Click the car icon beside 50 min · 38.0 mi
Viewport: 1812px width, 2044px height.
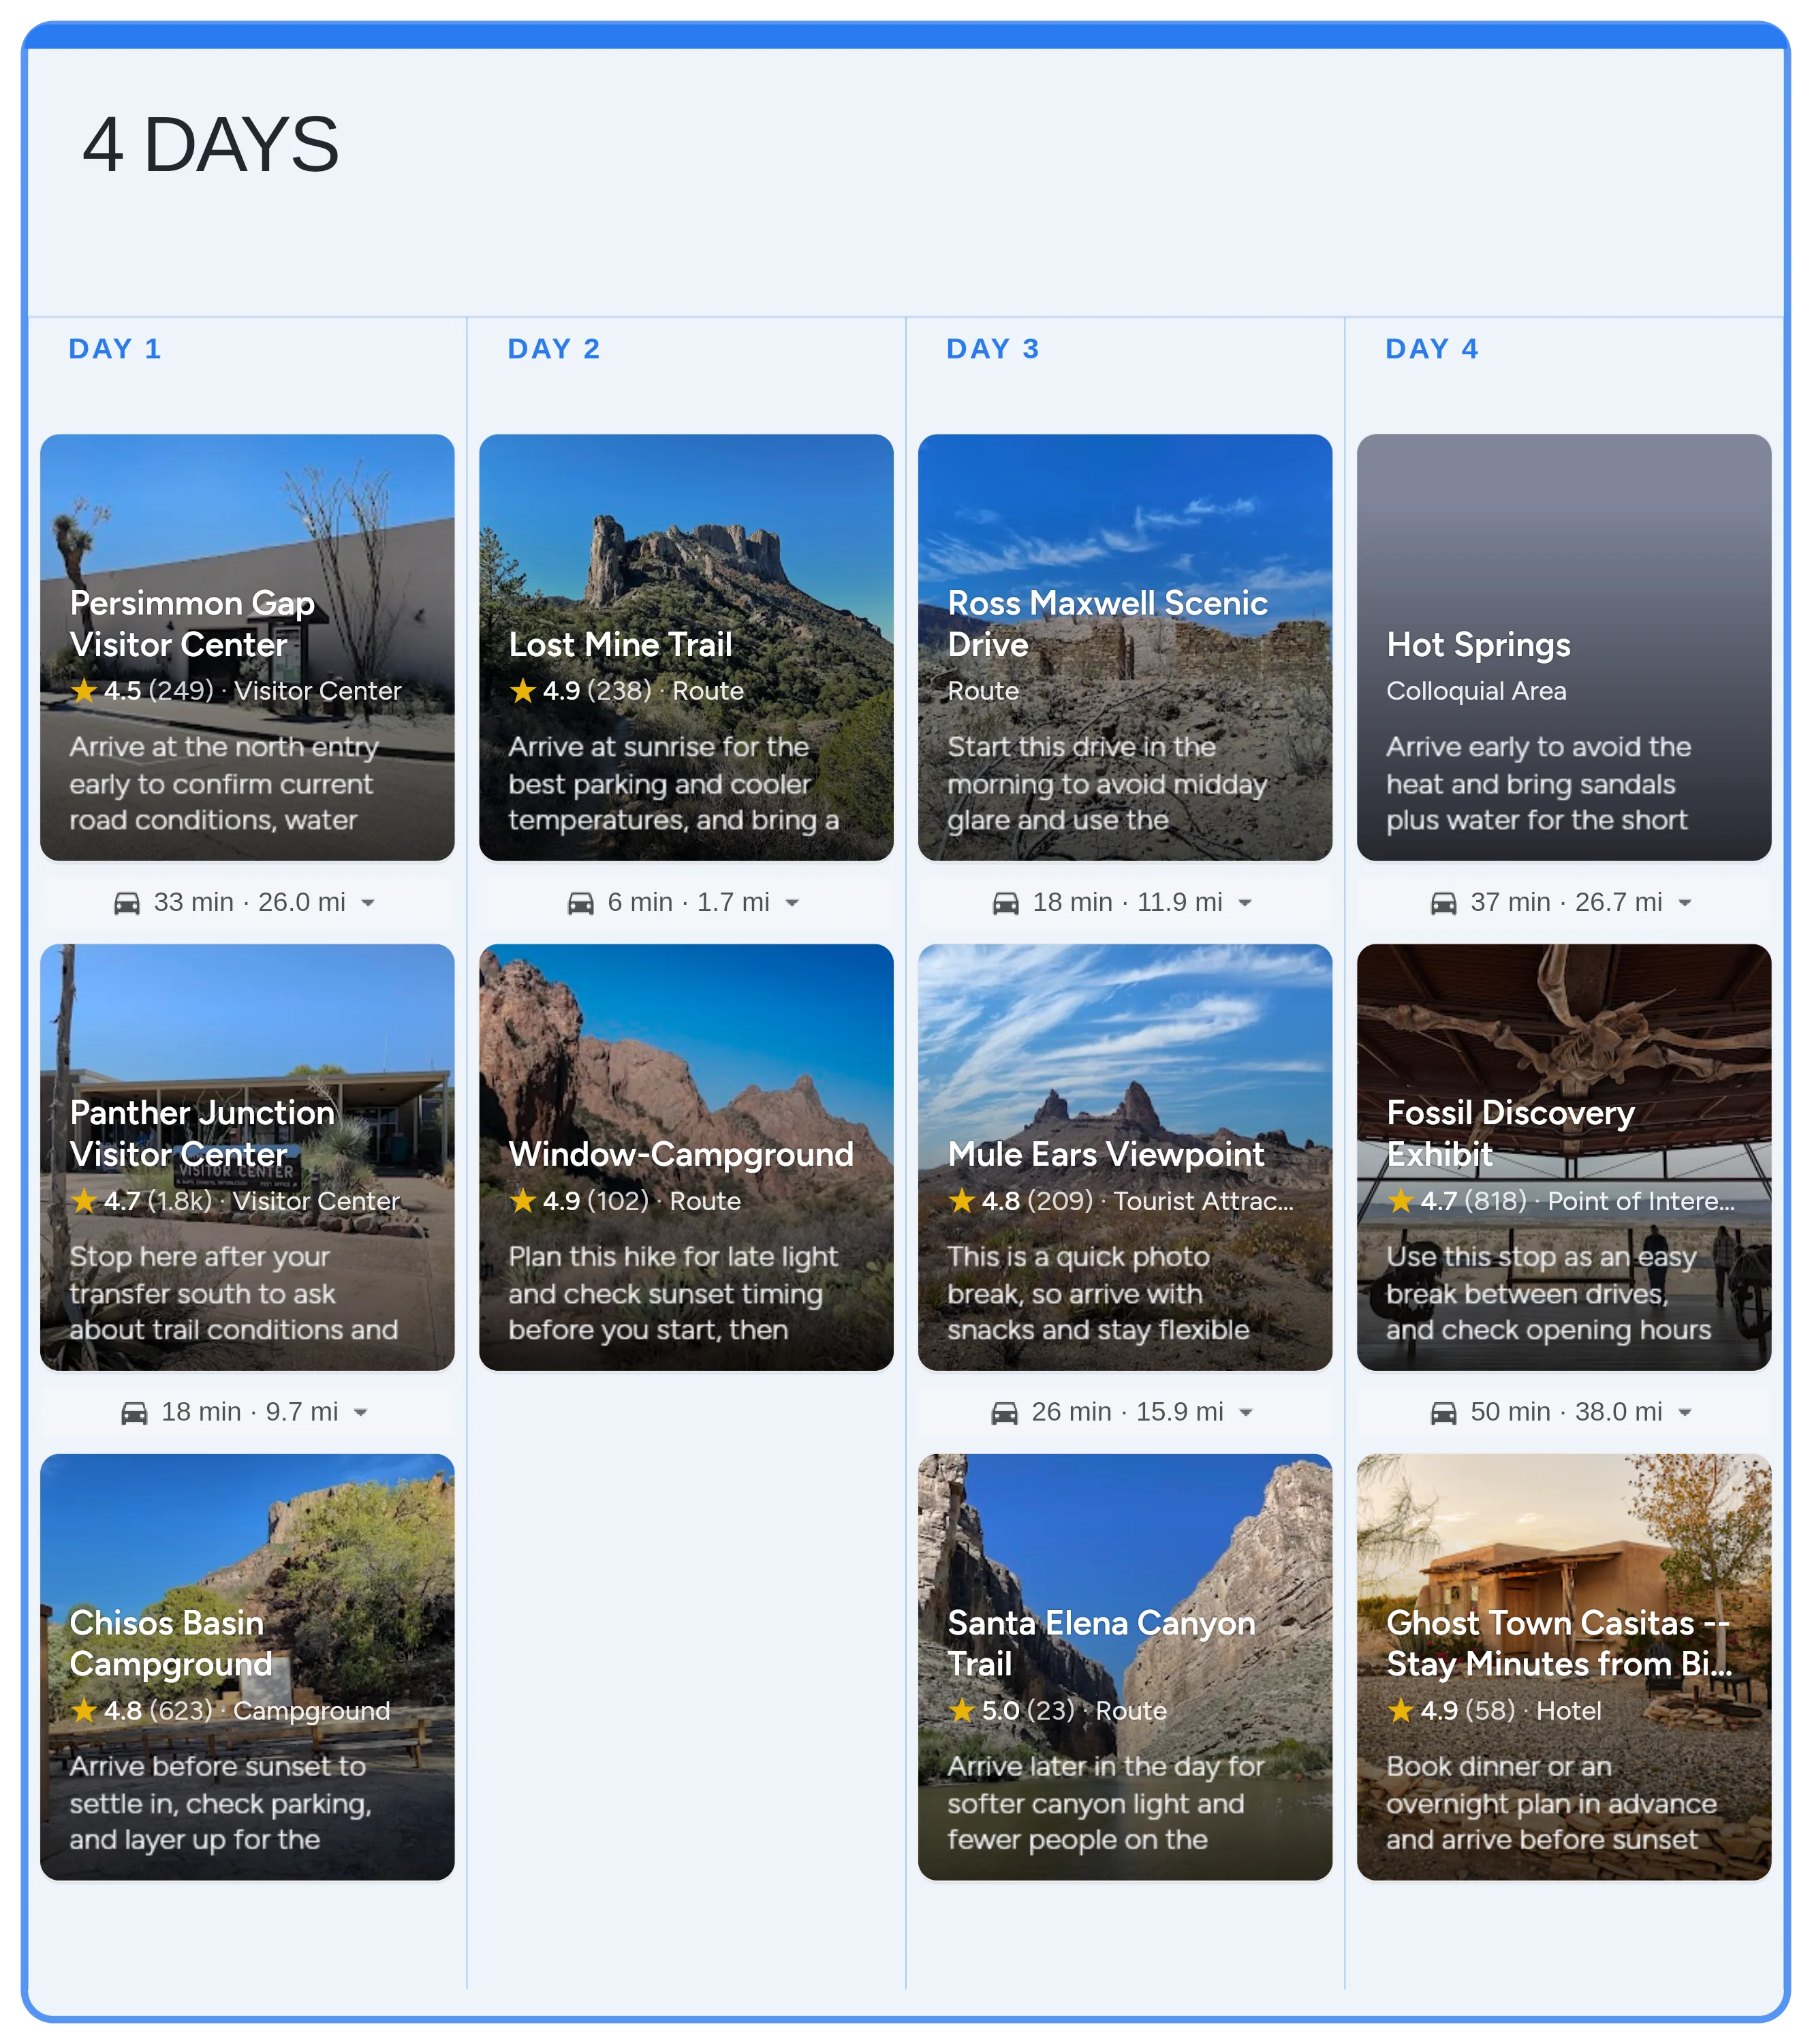[x=1444, y=1412]
